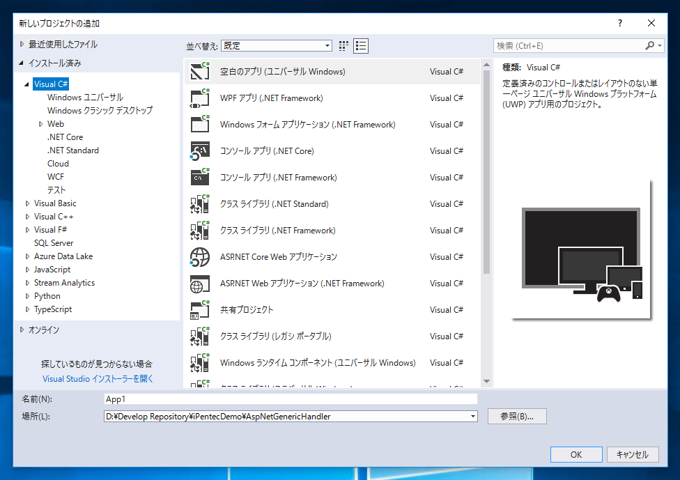This screenshot has height=480, width=680.
Task: Pick Windows Runtime component template icon
Action: click(x=200, y=362)
